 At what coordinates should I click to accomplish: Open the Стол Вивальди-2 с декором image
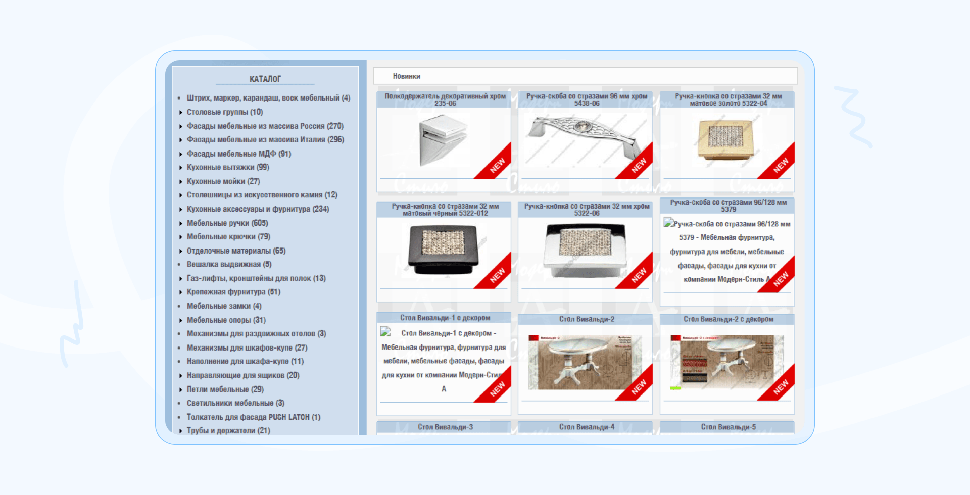coord(726,363)
